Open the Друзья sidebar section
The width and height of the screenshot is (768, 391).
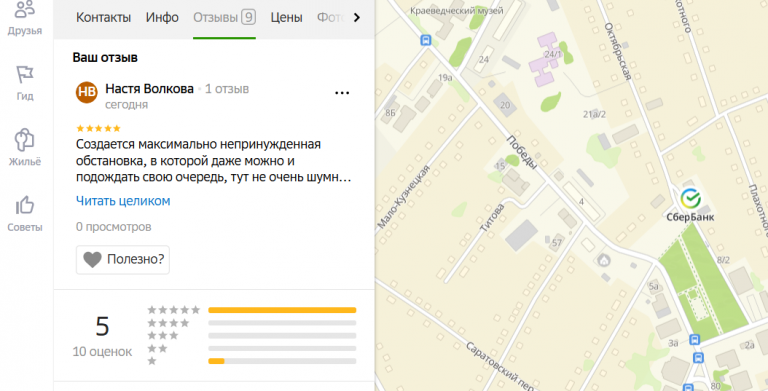[24, 19]
